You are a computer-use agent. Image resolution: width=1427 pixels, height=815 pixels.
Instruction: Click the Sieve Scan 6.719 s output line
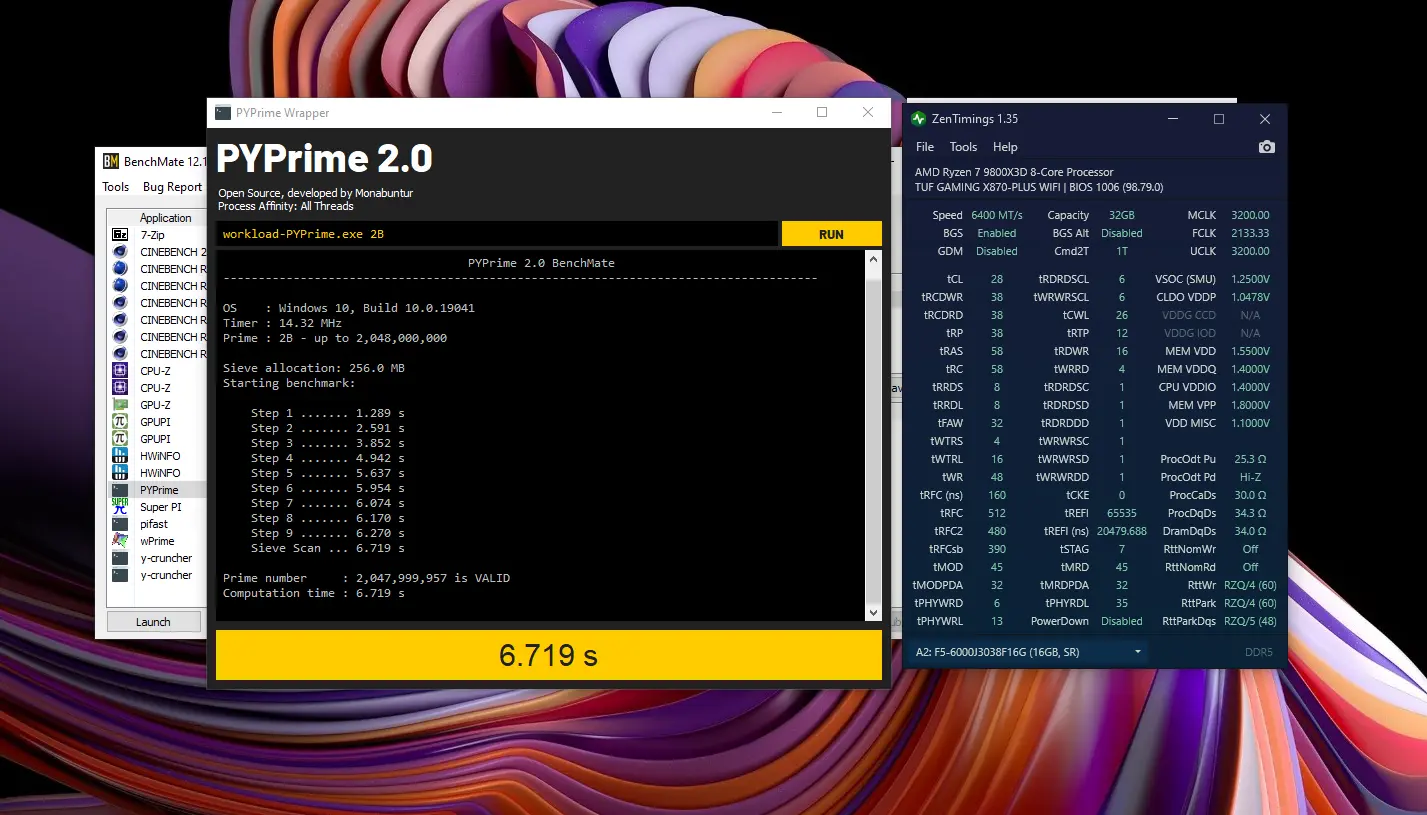click(328, 548)
